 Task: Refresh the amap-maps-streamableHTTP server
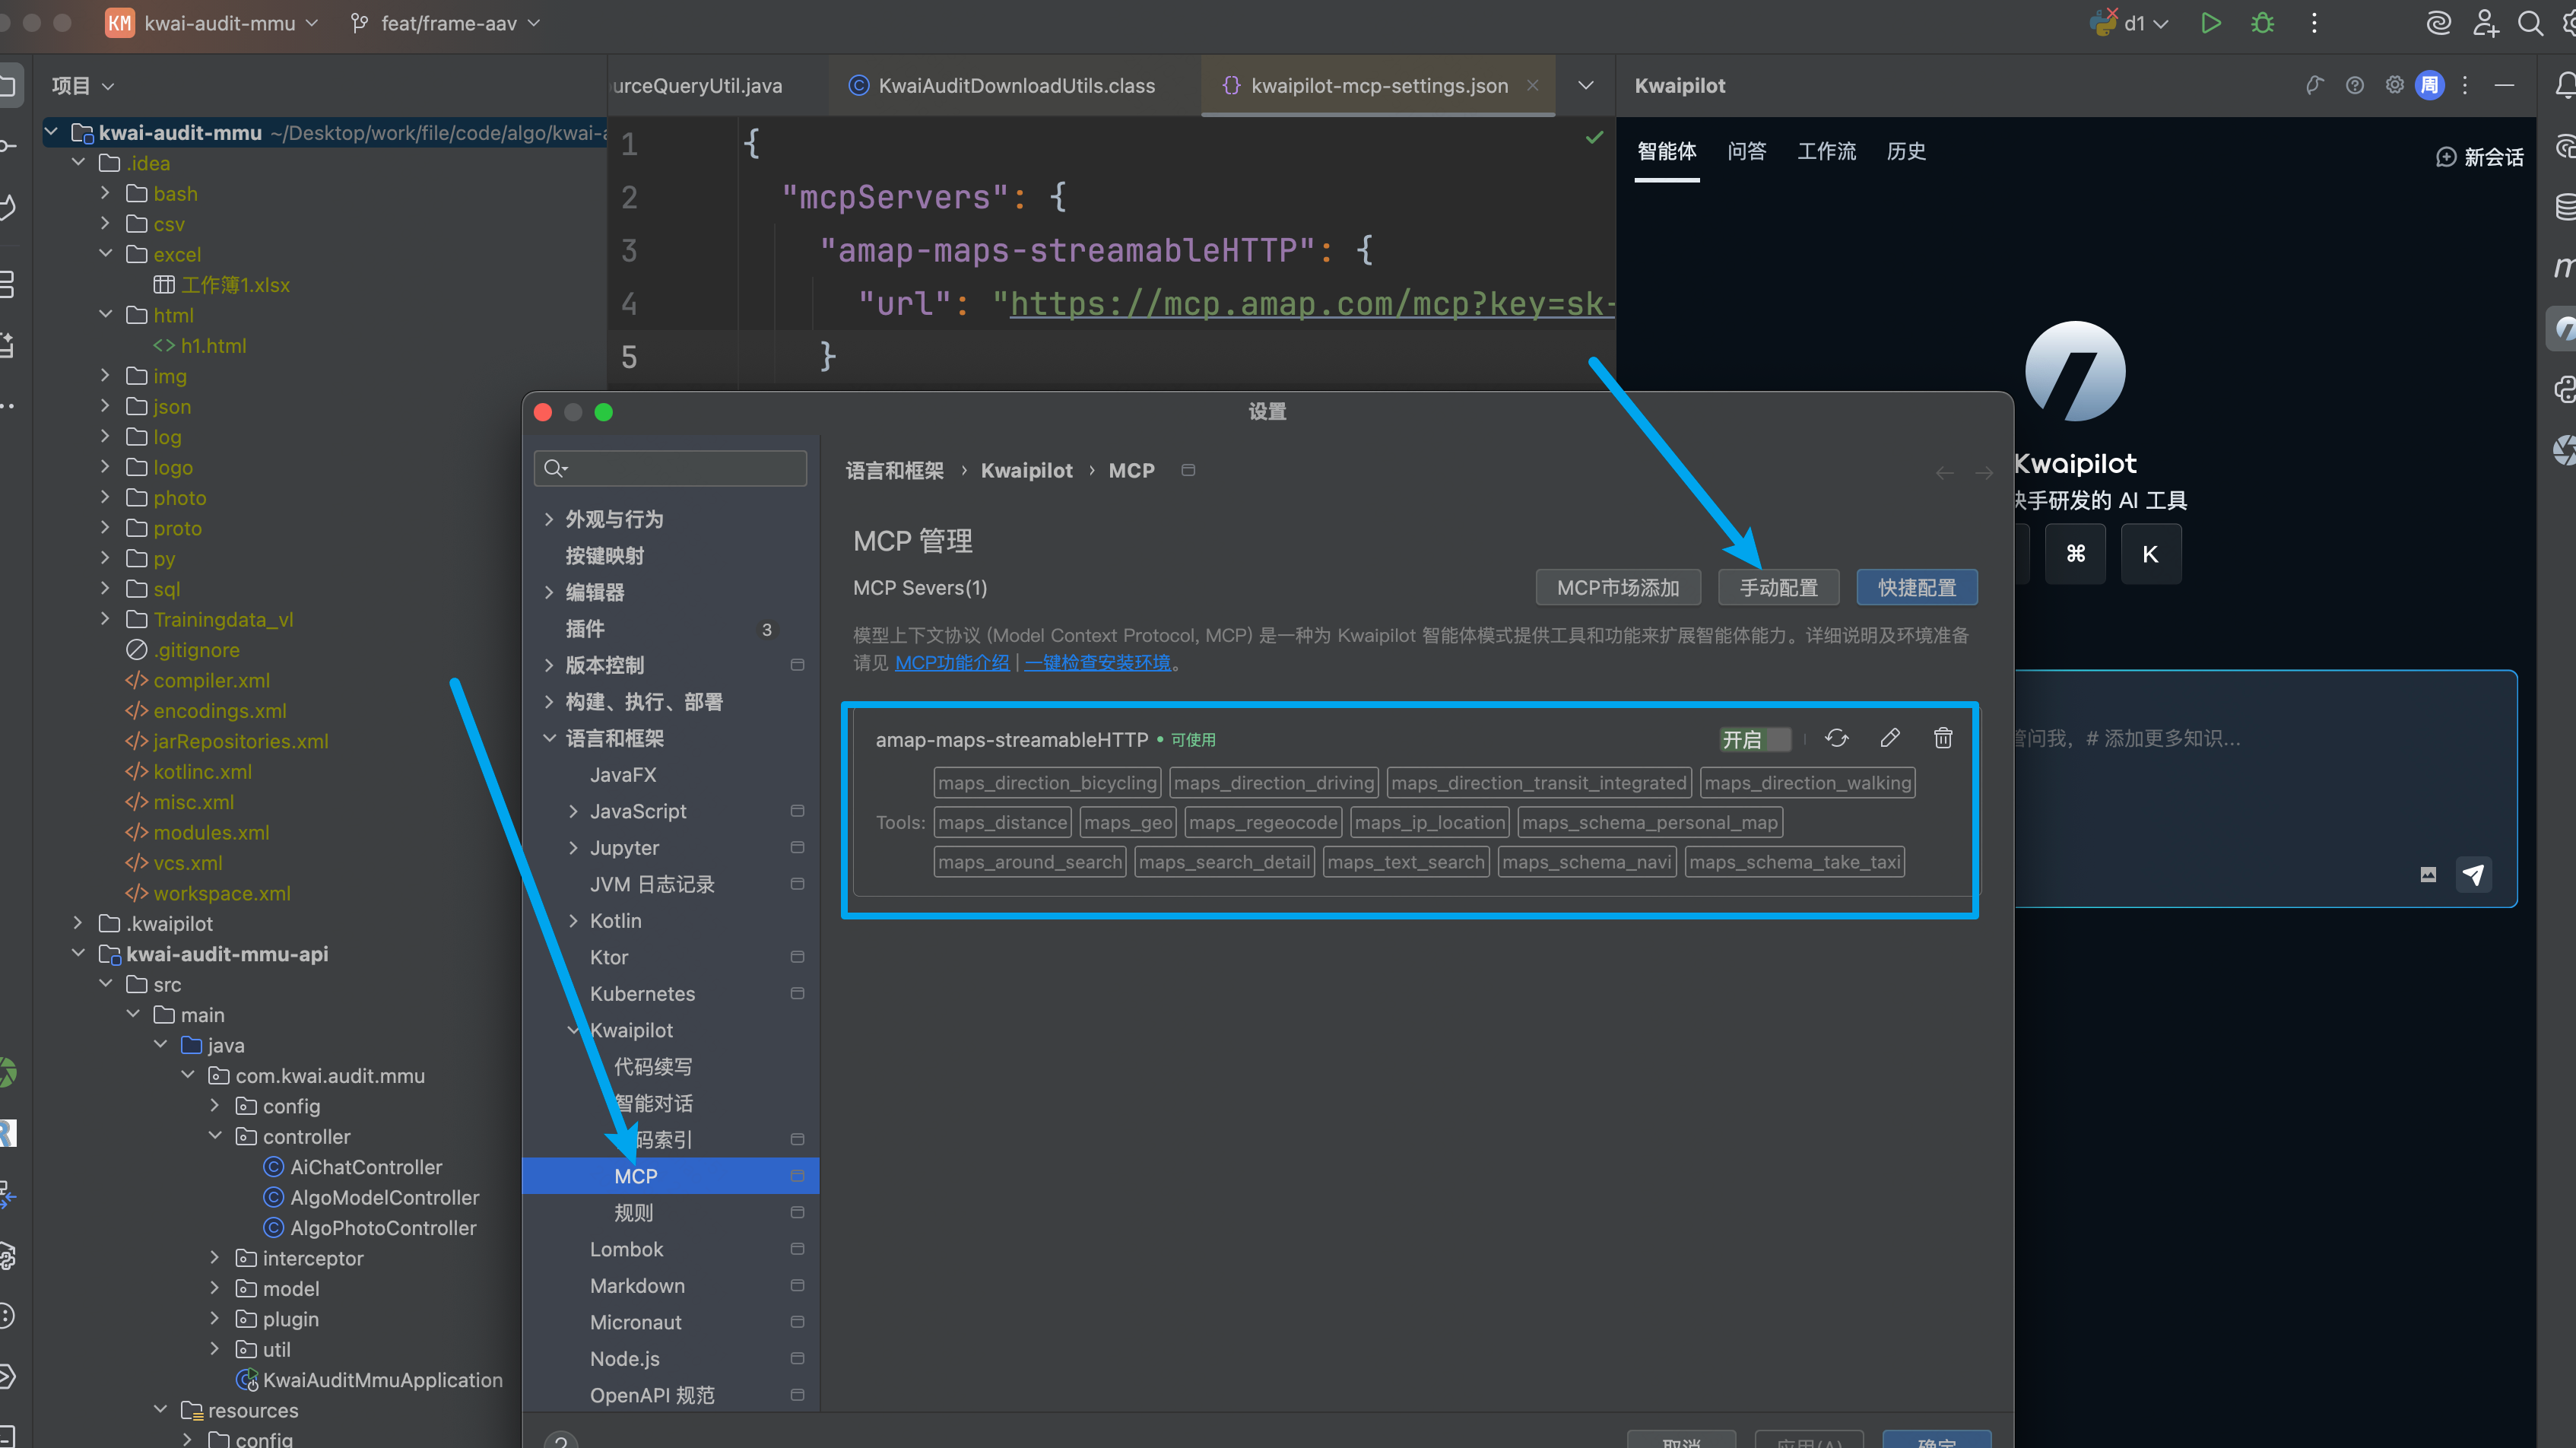(x=1836, y=739)
